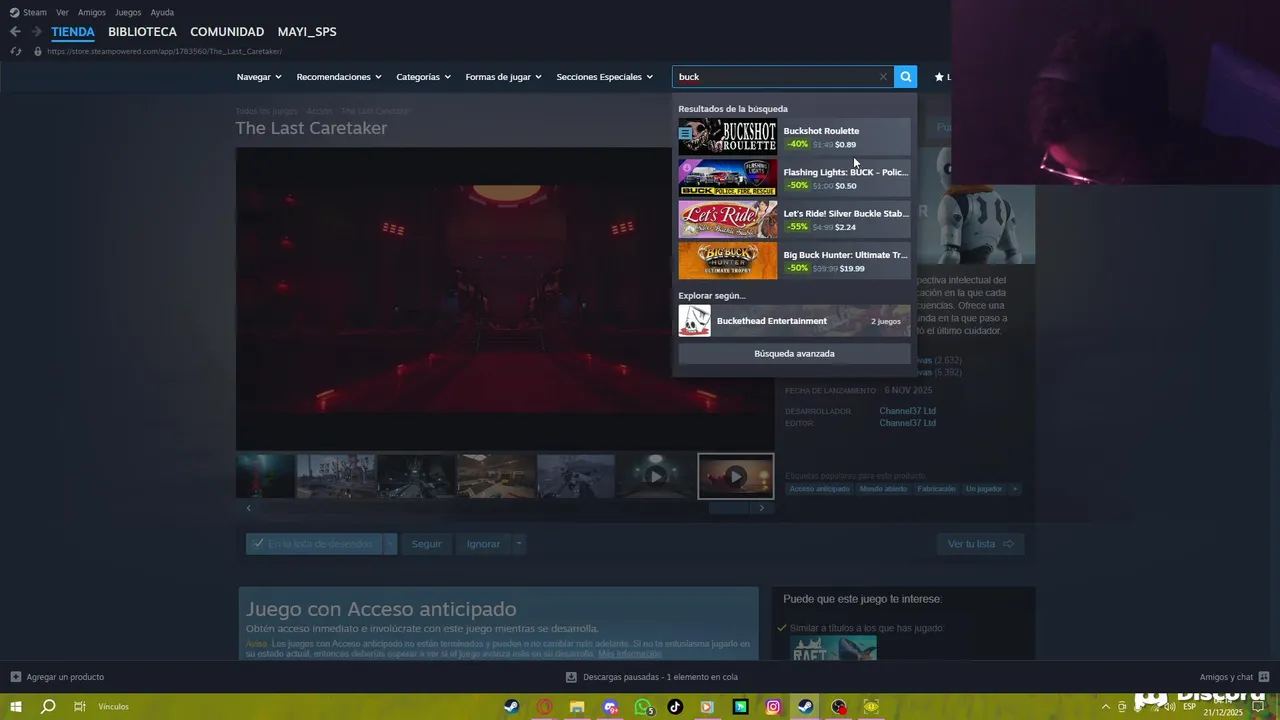
Task: Click the thumbnail strip scrollbar handle
Action: click(729, 508)
